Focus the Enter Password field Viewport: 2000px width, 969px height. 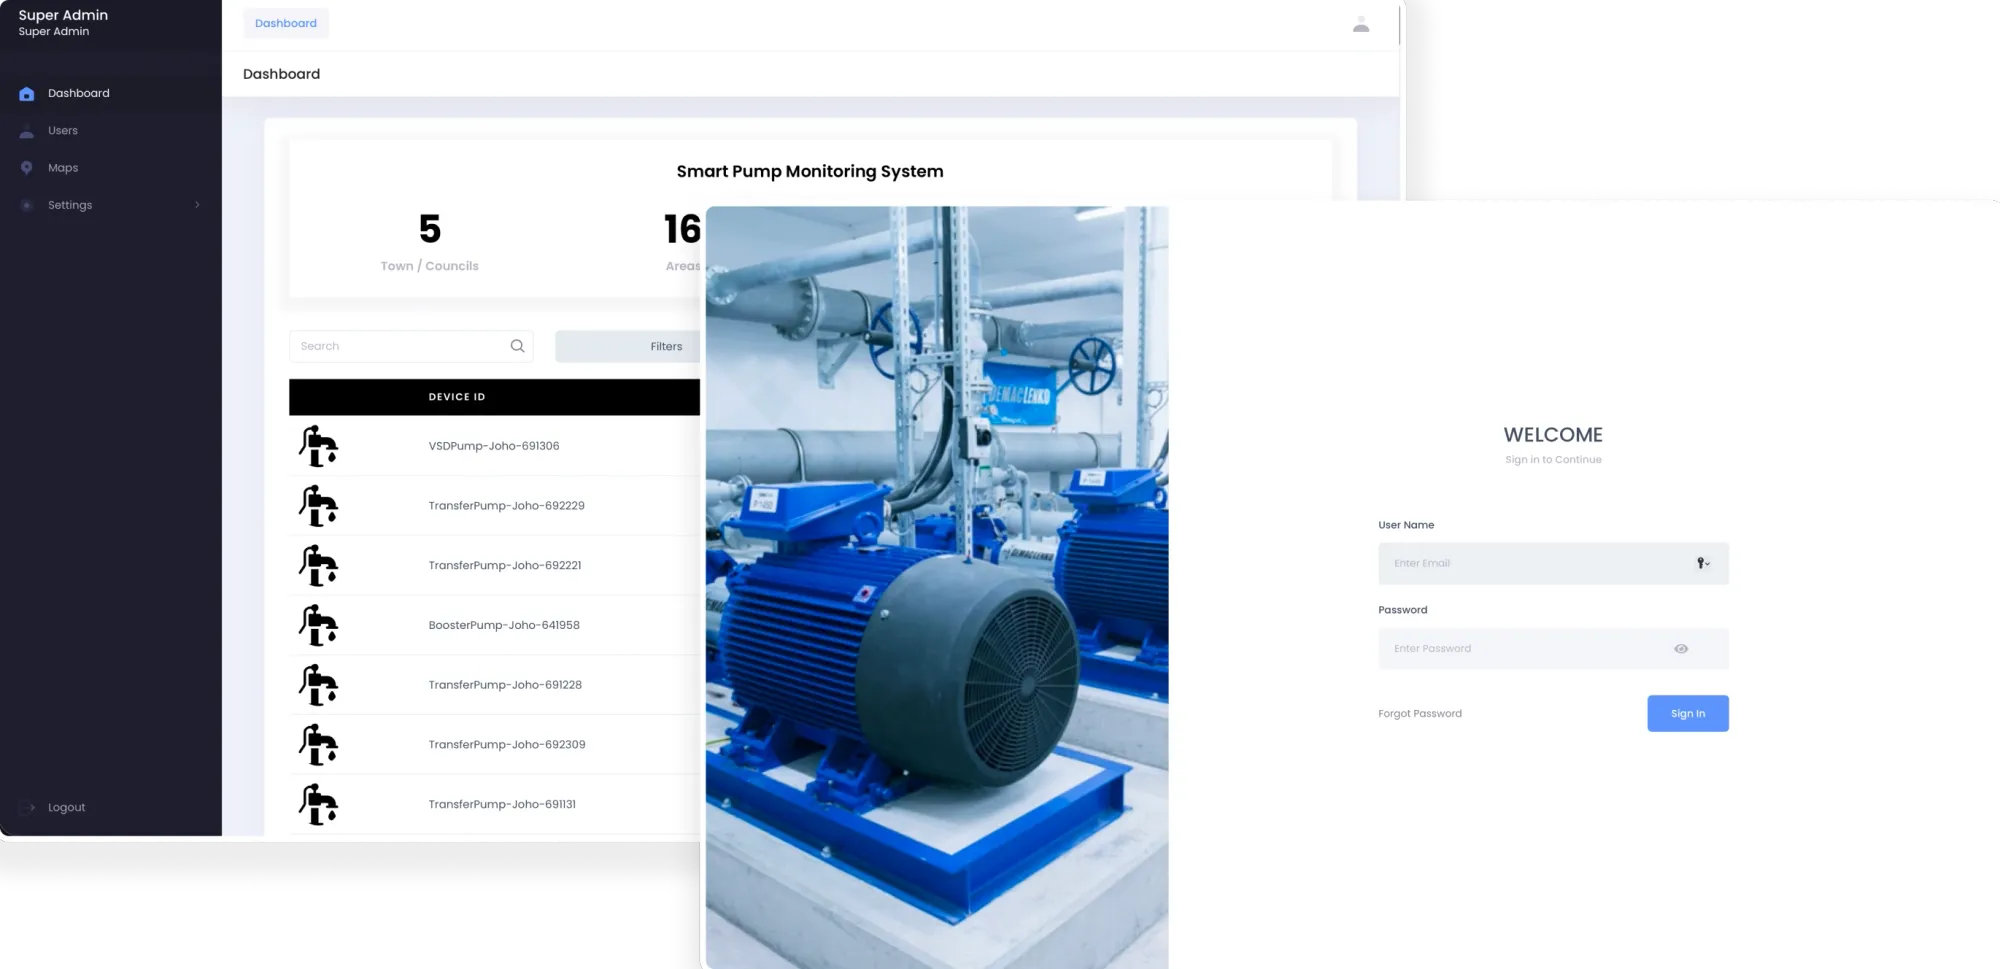click(x=1520, y=649)
